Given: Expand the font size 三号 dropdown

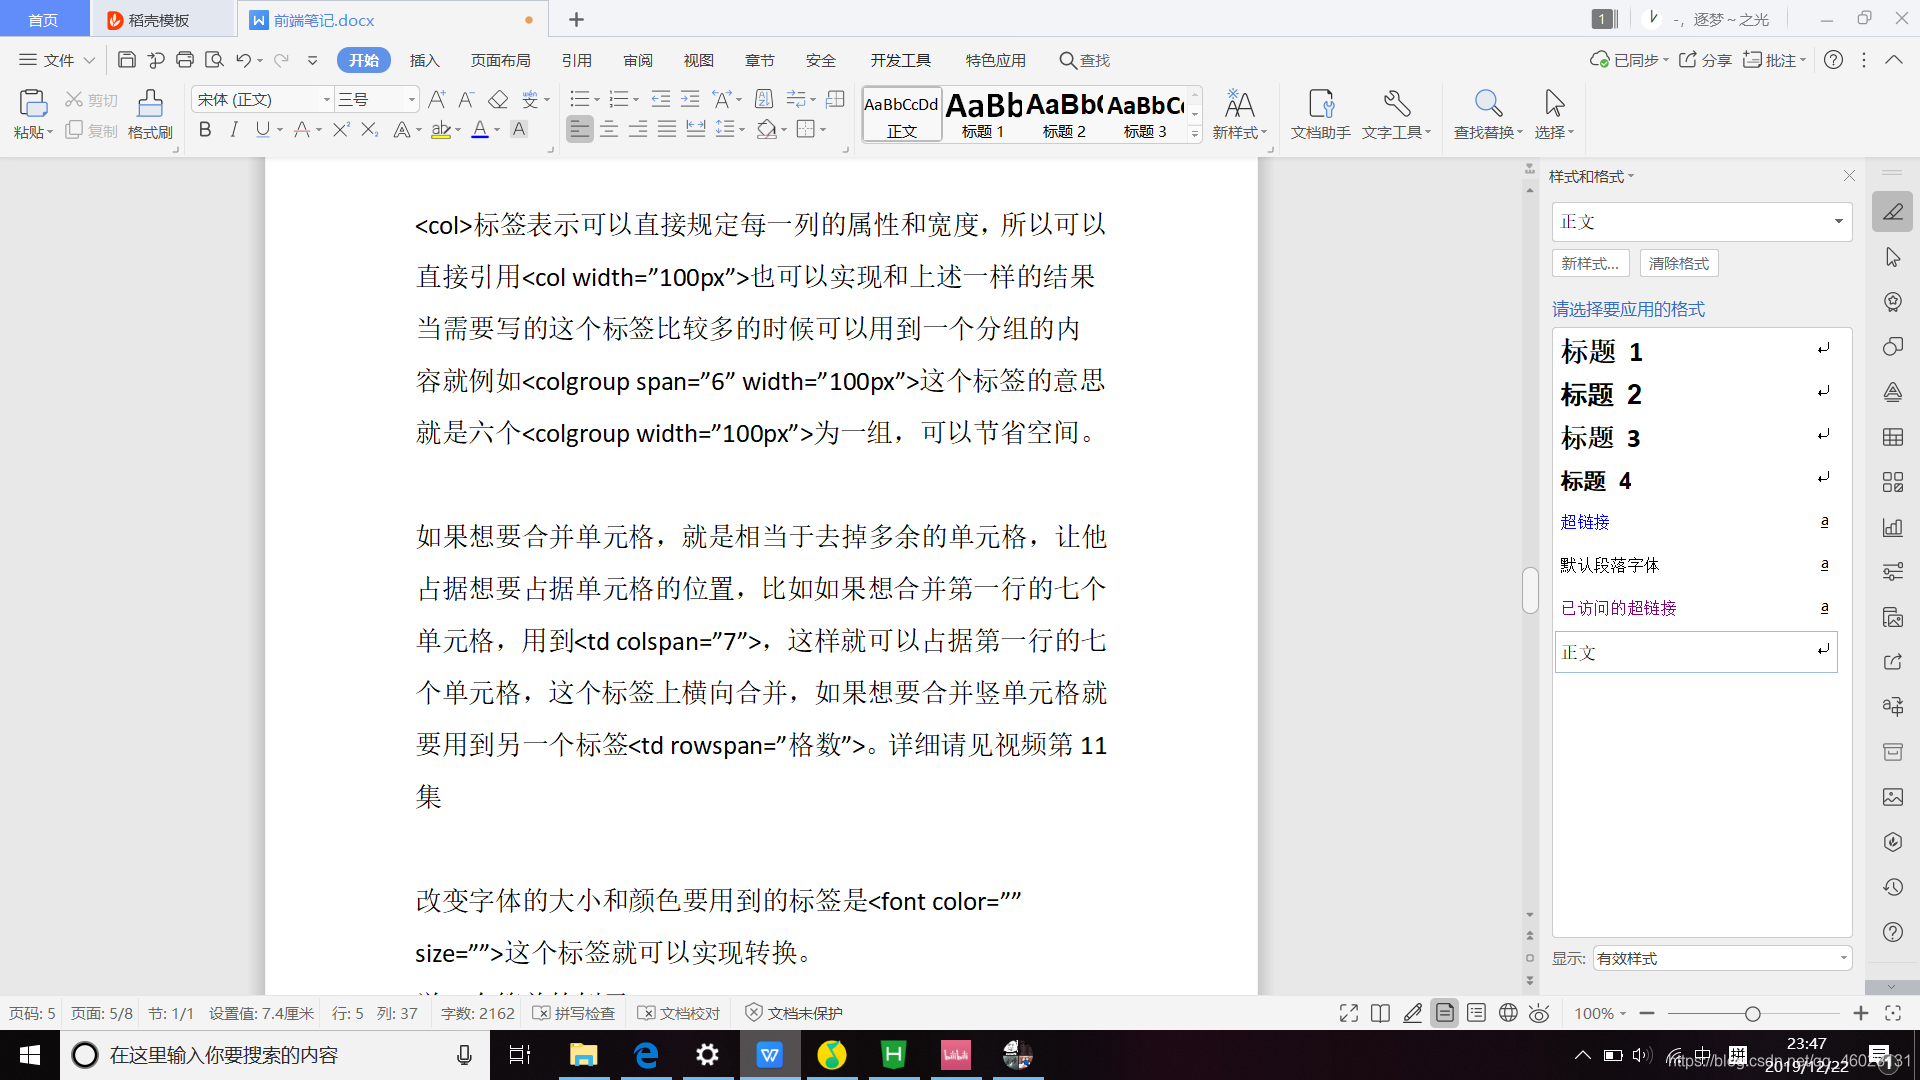Looking at the screenshot, I should coord(411,99).
